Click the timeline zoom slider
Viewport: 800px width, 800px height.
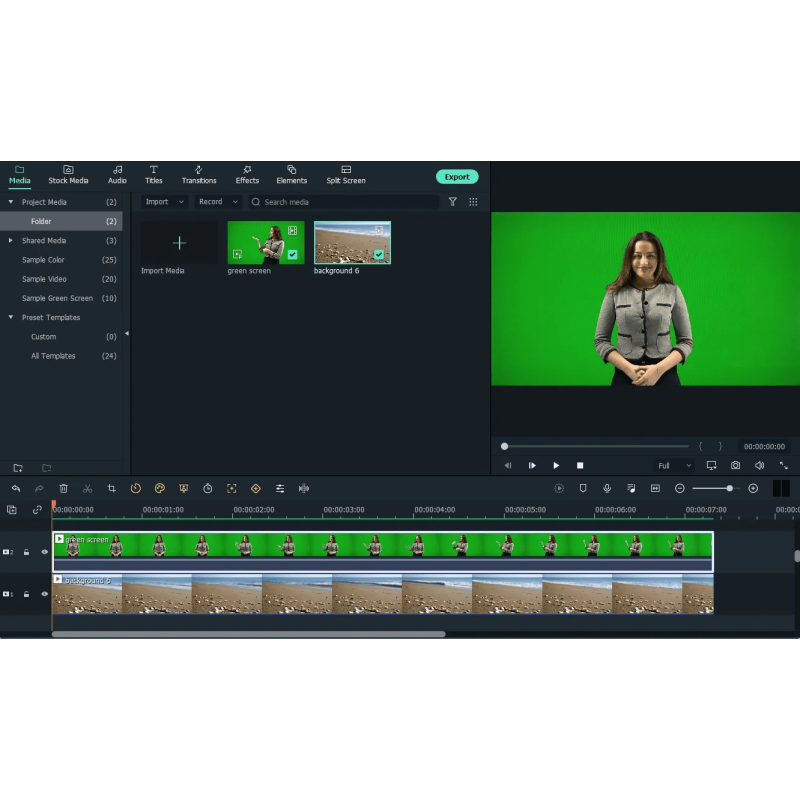click(x=715, y=488)
